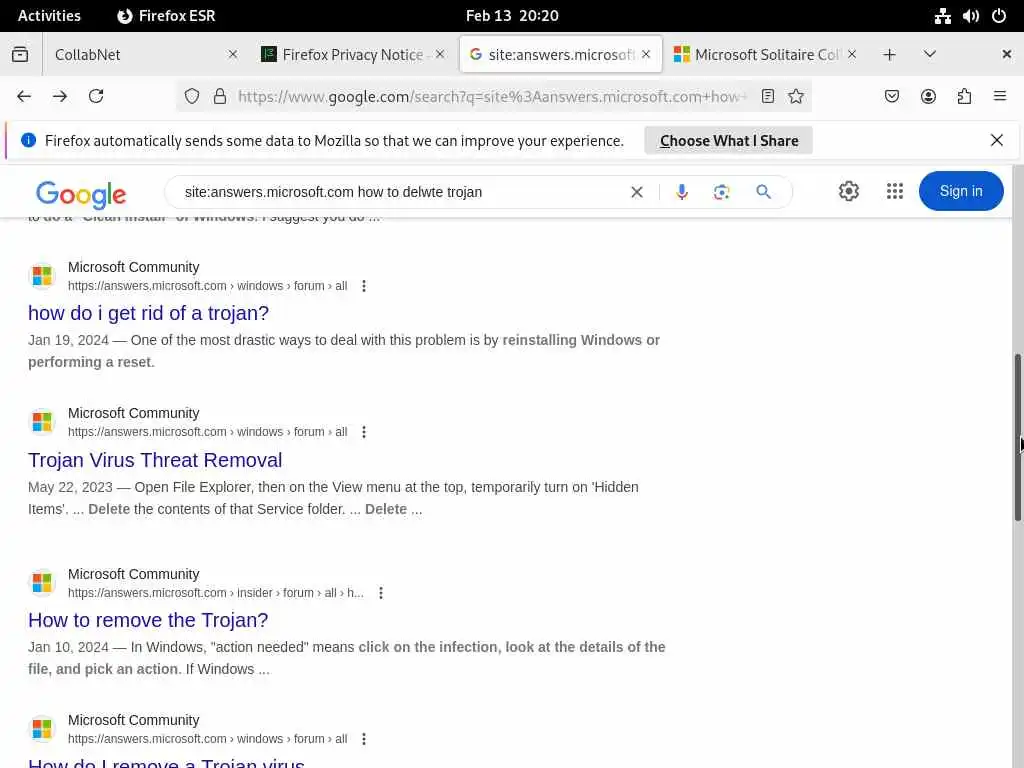The width and height of the screenshot is (1024, 768).
Task: Click the page vertical scrollbar thumb
Action: 1017,438
